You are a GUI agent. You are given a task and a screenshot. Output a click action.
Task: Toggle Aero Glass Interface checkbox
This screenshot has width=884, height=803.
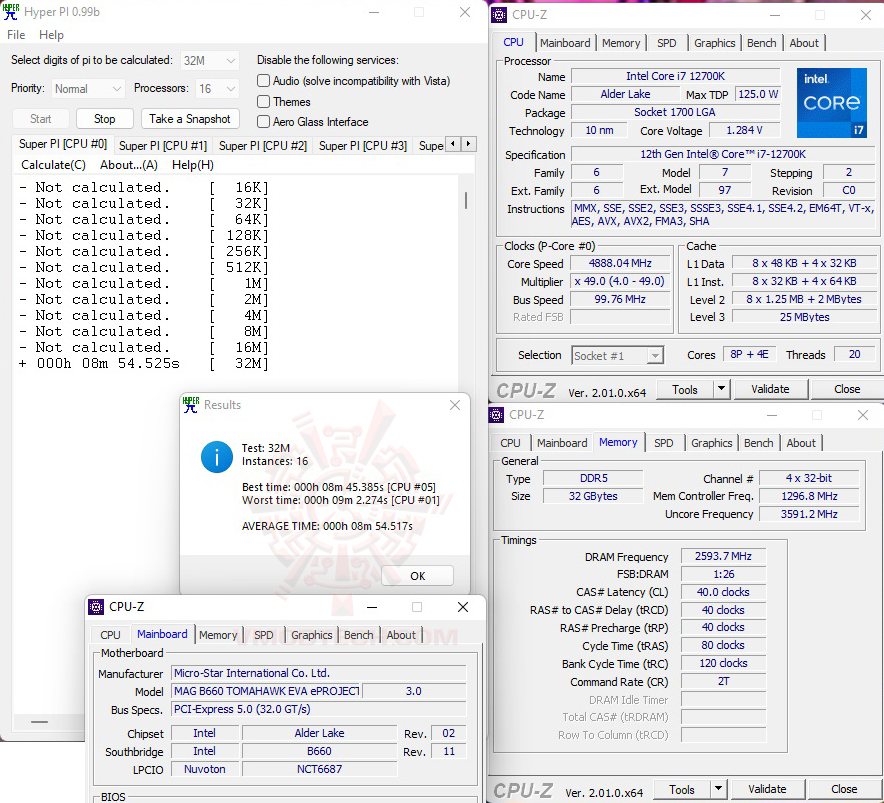263,122
